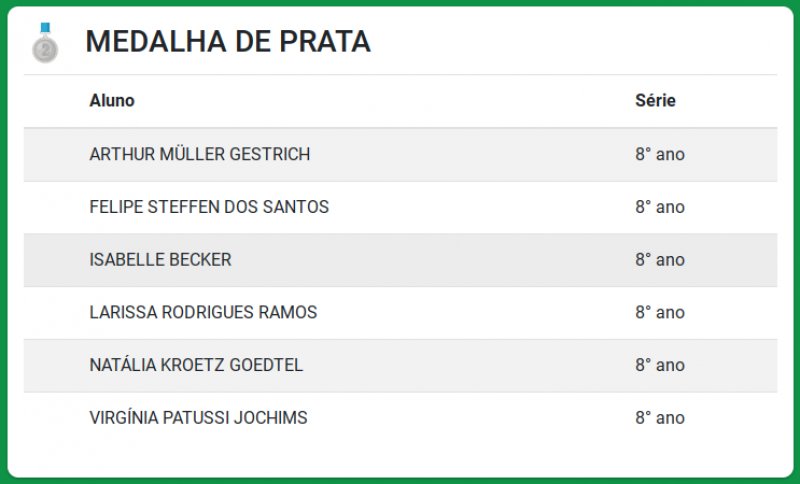Click the Série column header
This screenshot has width=800, height=484.
[655, 100]
